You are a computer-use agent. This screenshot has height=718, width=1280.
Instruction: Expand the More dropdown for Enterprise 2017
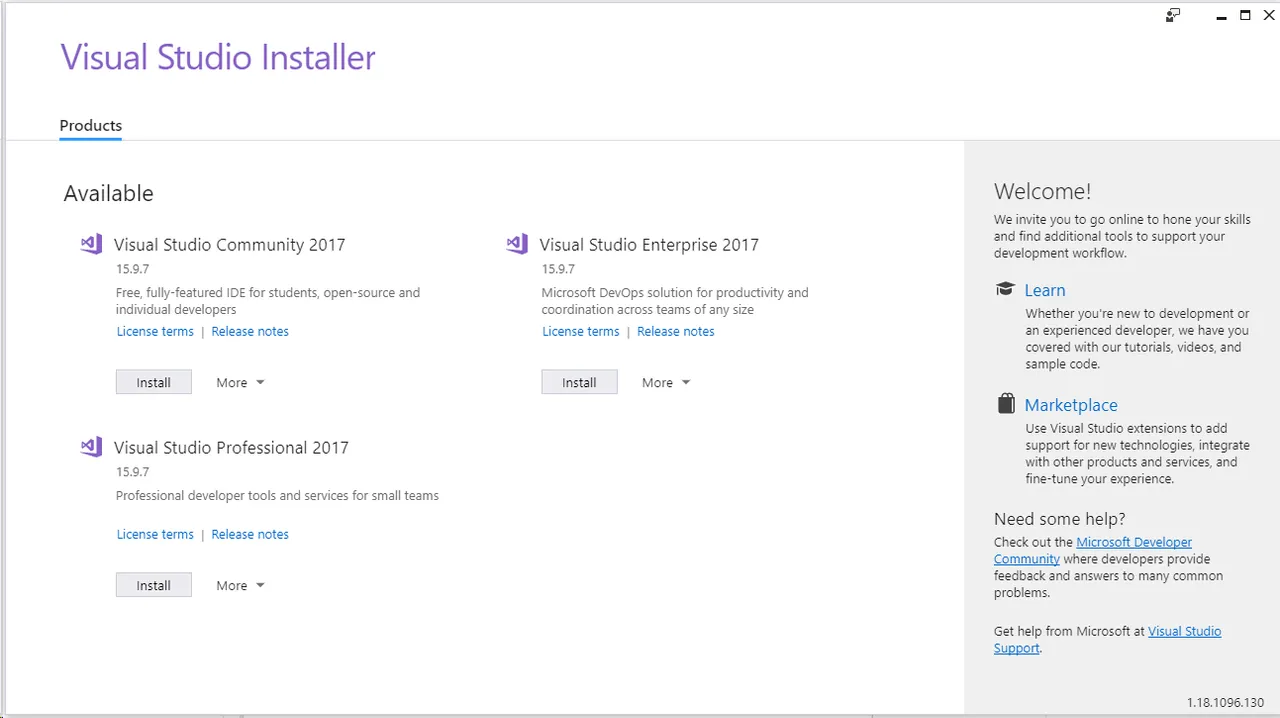666,382
